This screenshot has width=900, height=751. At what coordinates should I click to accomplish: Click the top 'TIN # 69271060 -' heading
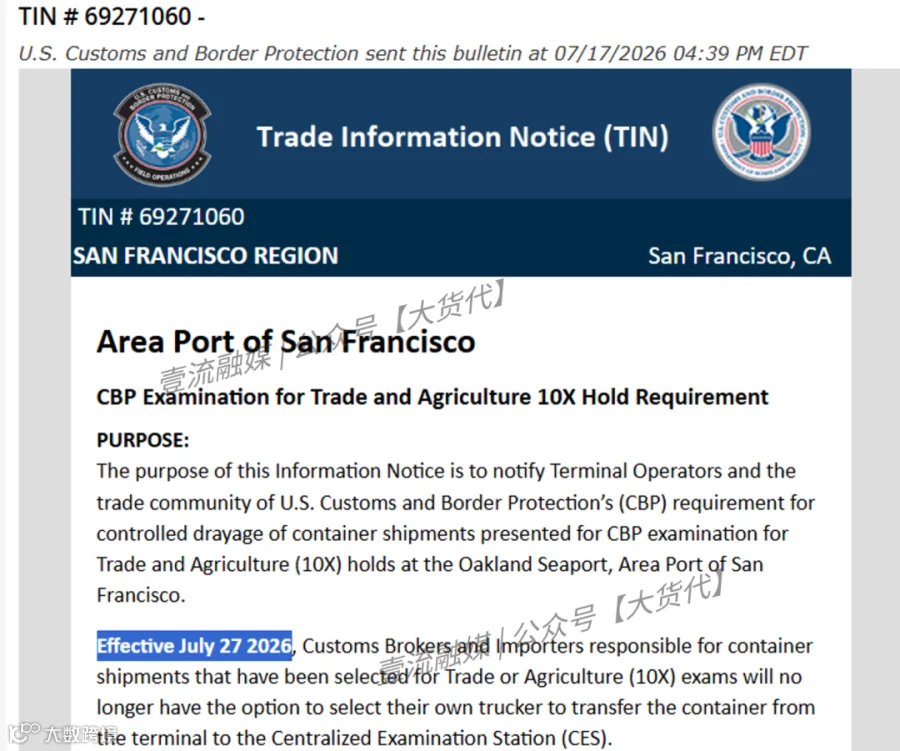pyautogui.click(x=112, y=16)
